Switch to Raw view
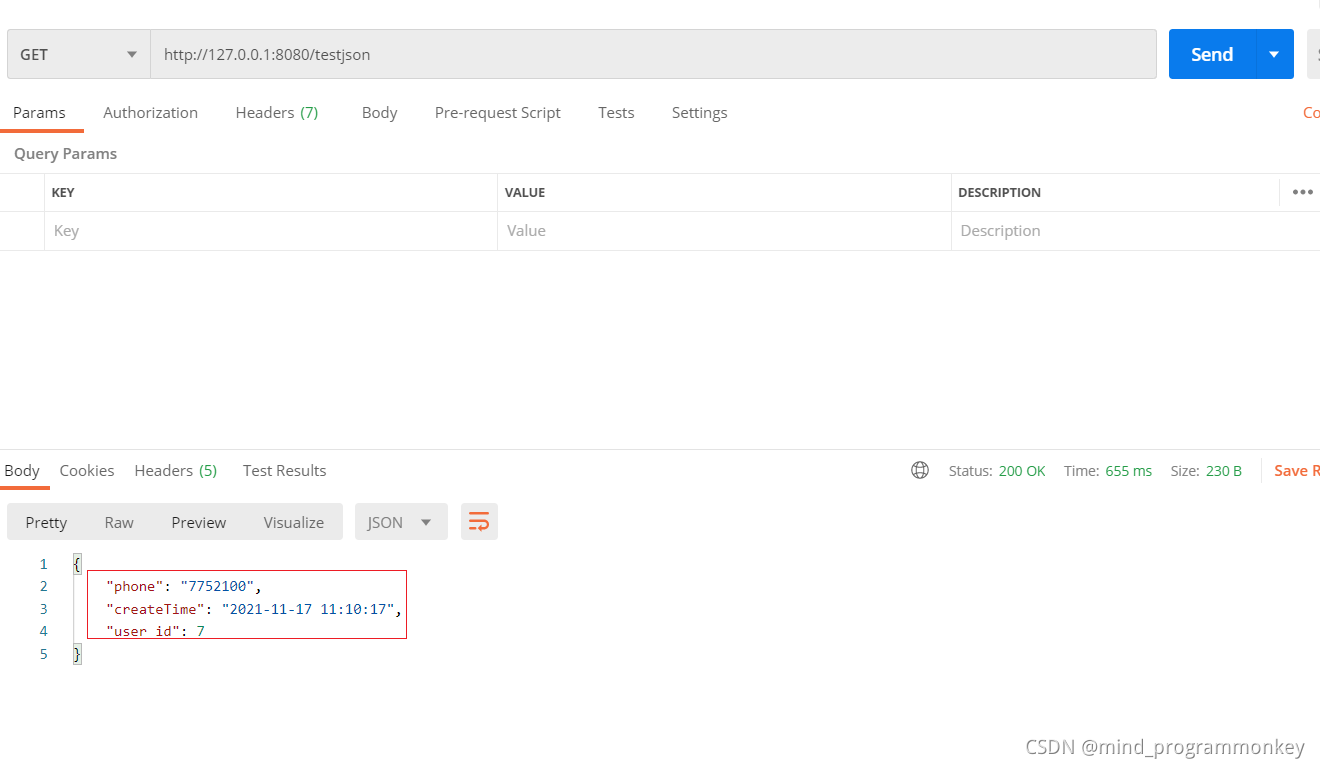Image resolution: width=1320 pixels, height=768 pixels. point(119,522)
